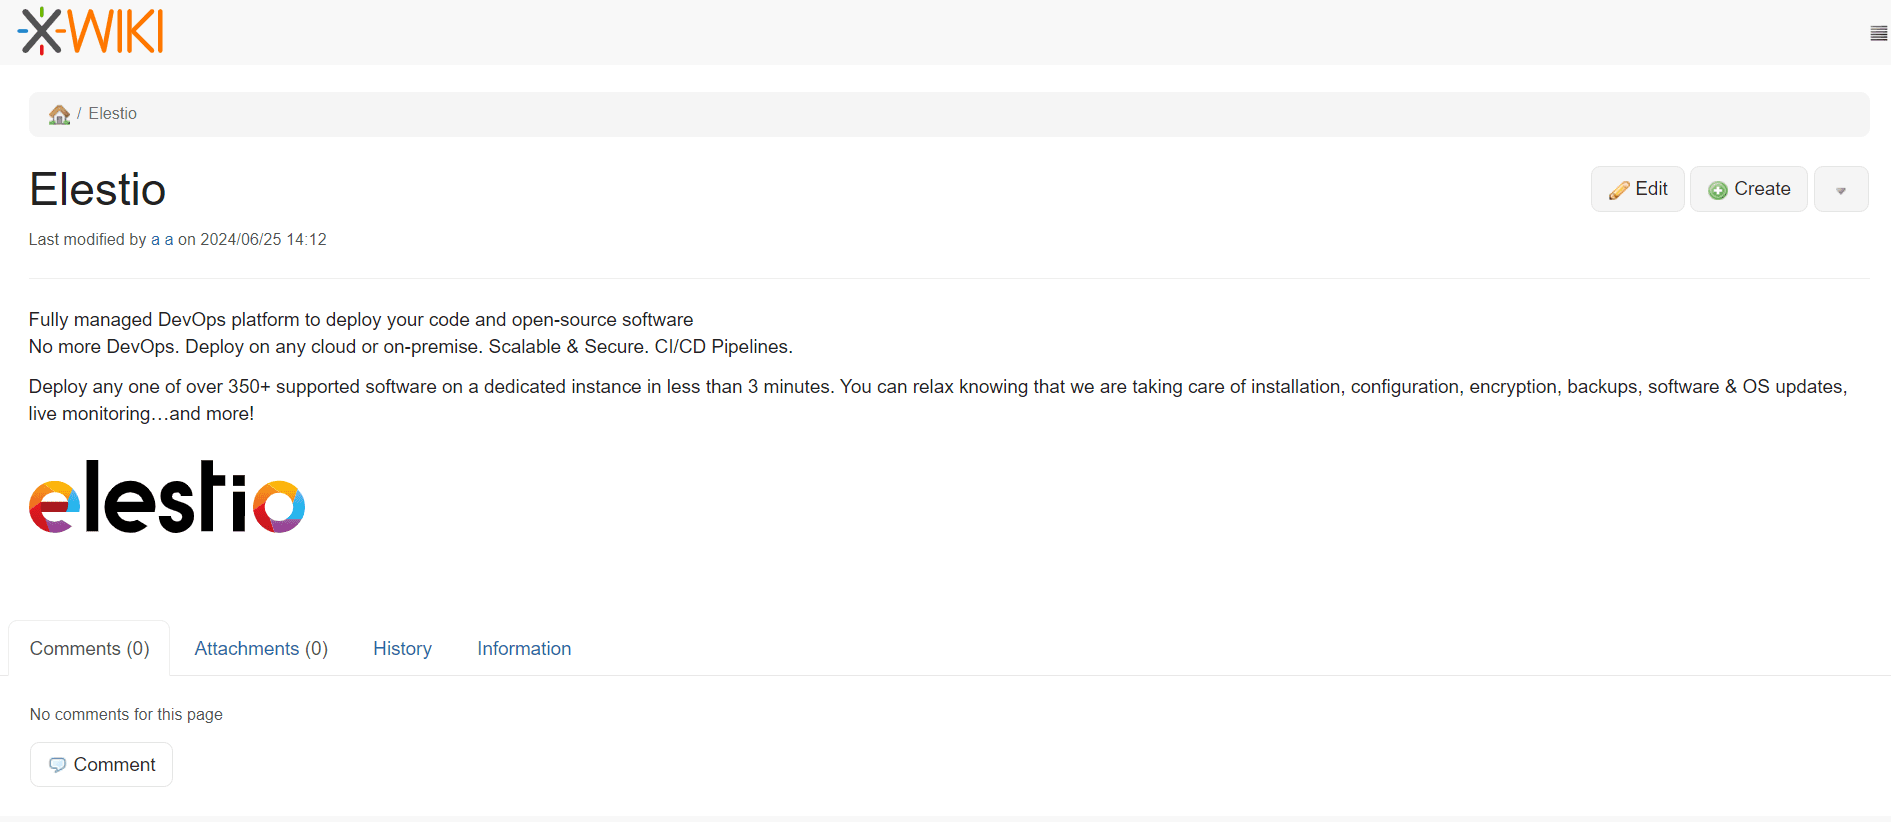
Task: Expand the more actions dropdown arrow
Action: click(x=1840, y=189)
